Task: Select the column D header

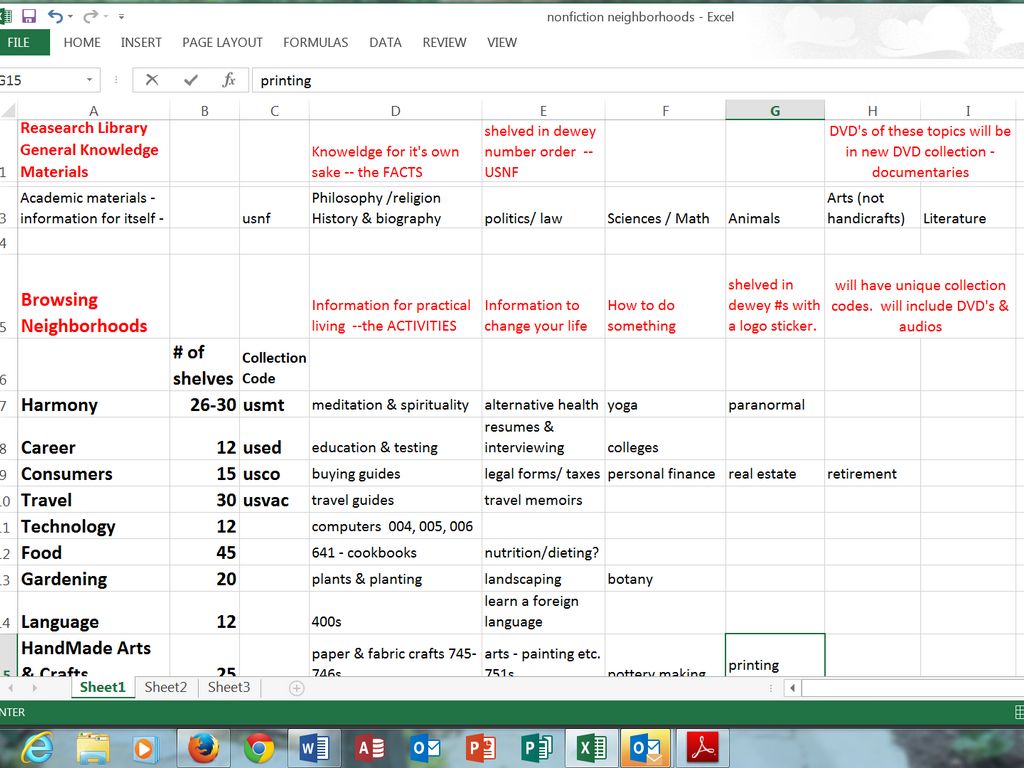Action: [x=395, y=110]
